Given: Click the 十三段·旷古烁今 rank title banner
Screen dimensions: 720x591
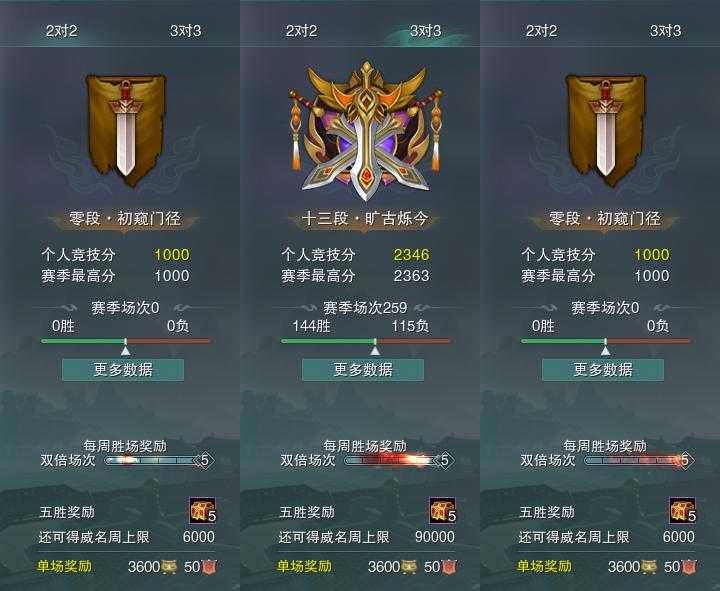Looking at the screenshot, I should [365, 219].
